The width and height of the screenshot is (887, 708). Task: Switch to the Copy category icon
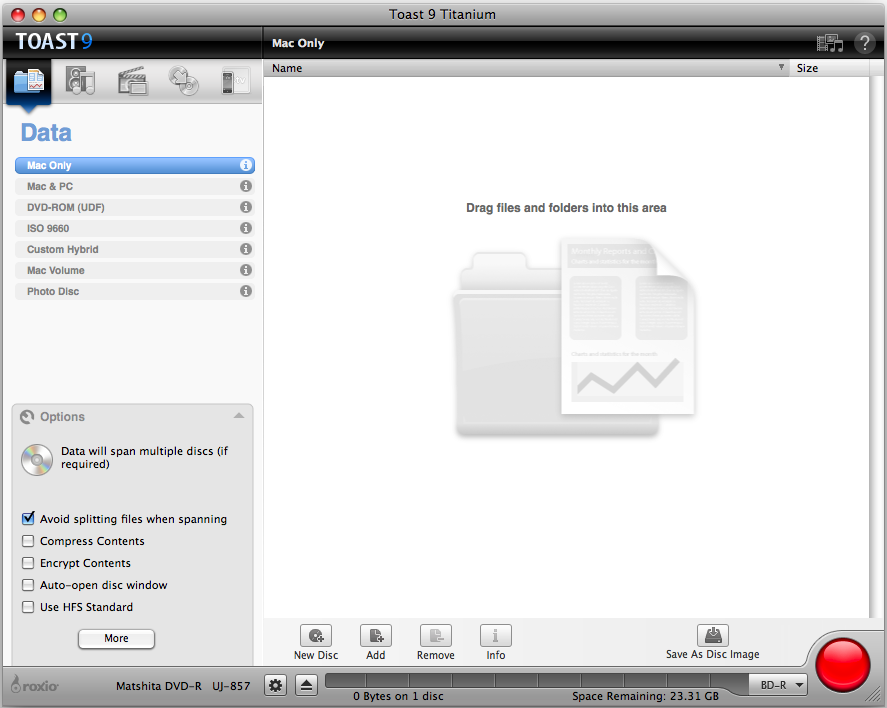point(184,80)
